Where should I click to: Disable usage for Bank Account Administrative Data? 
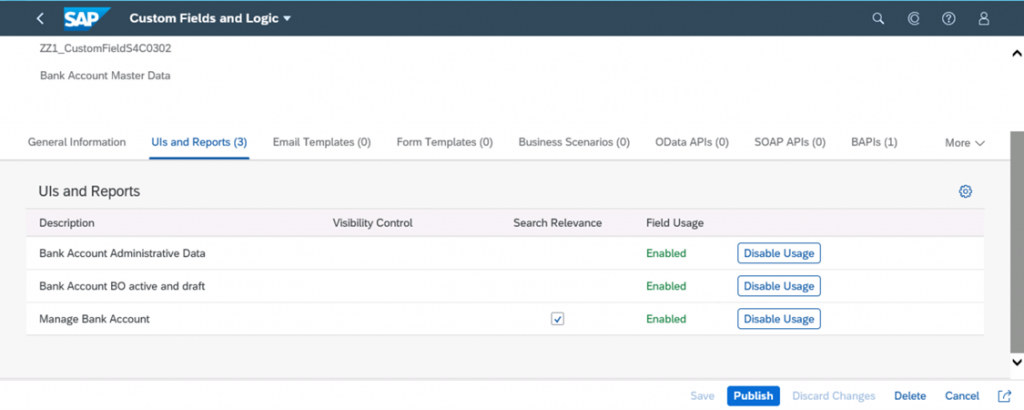point(778,253)
